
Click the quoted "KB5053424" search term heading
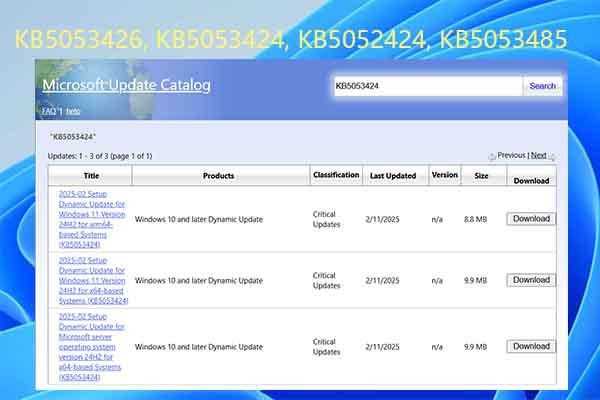coord(73,137)
